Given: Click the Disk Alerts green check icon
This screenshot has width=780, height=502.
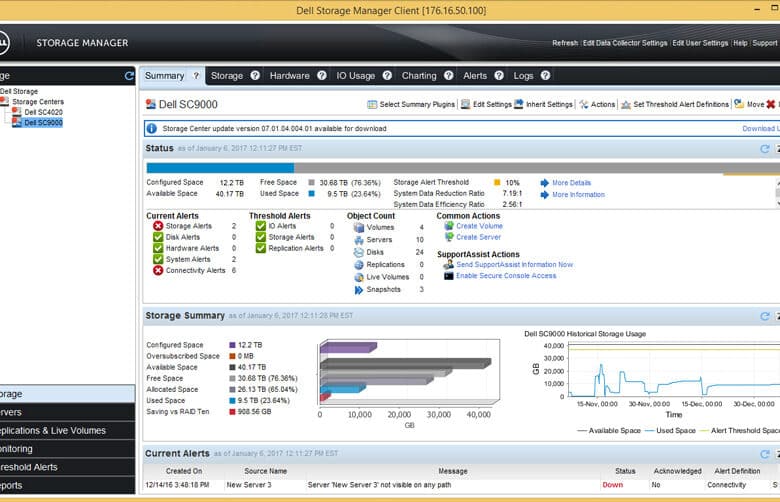Looking at the screenshot, I should (158, 237).
